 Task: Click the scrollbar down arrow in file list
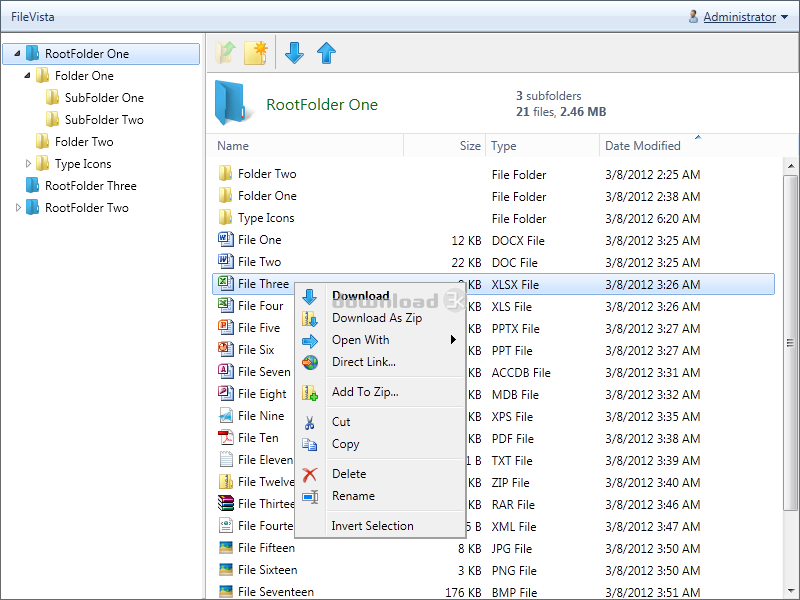[790, 592]
